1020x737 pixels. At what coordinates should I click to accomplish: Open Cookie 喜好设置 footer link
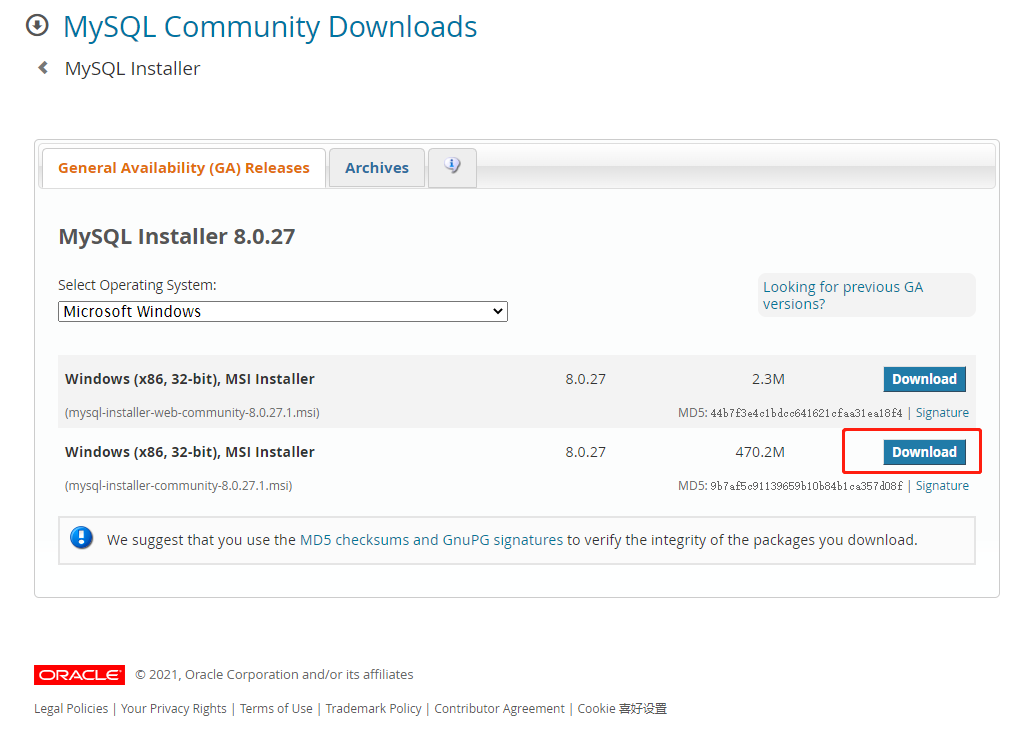[622, 708]
